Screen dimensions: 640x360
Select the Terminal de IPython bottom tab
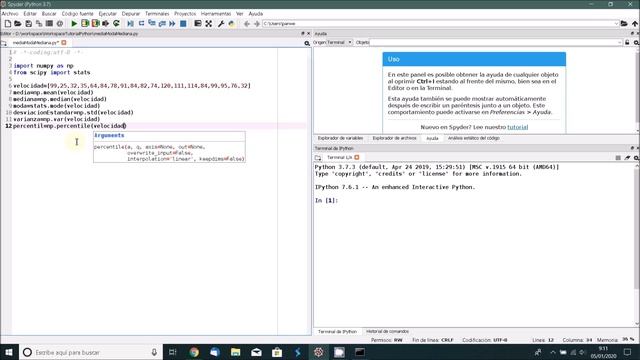point(338,331)
